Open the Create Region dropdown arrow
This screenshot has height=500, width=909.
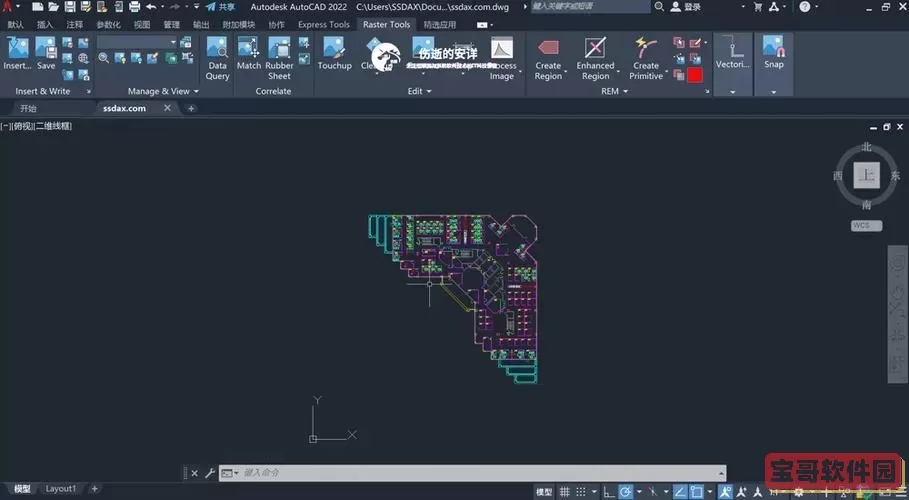click(x=566, y=71)
